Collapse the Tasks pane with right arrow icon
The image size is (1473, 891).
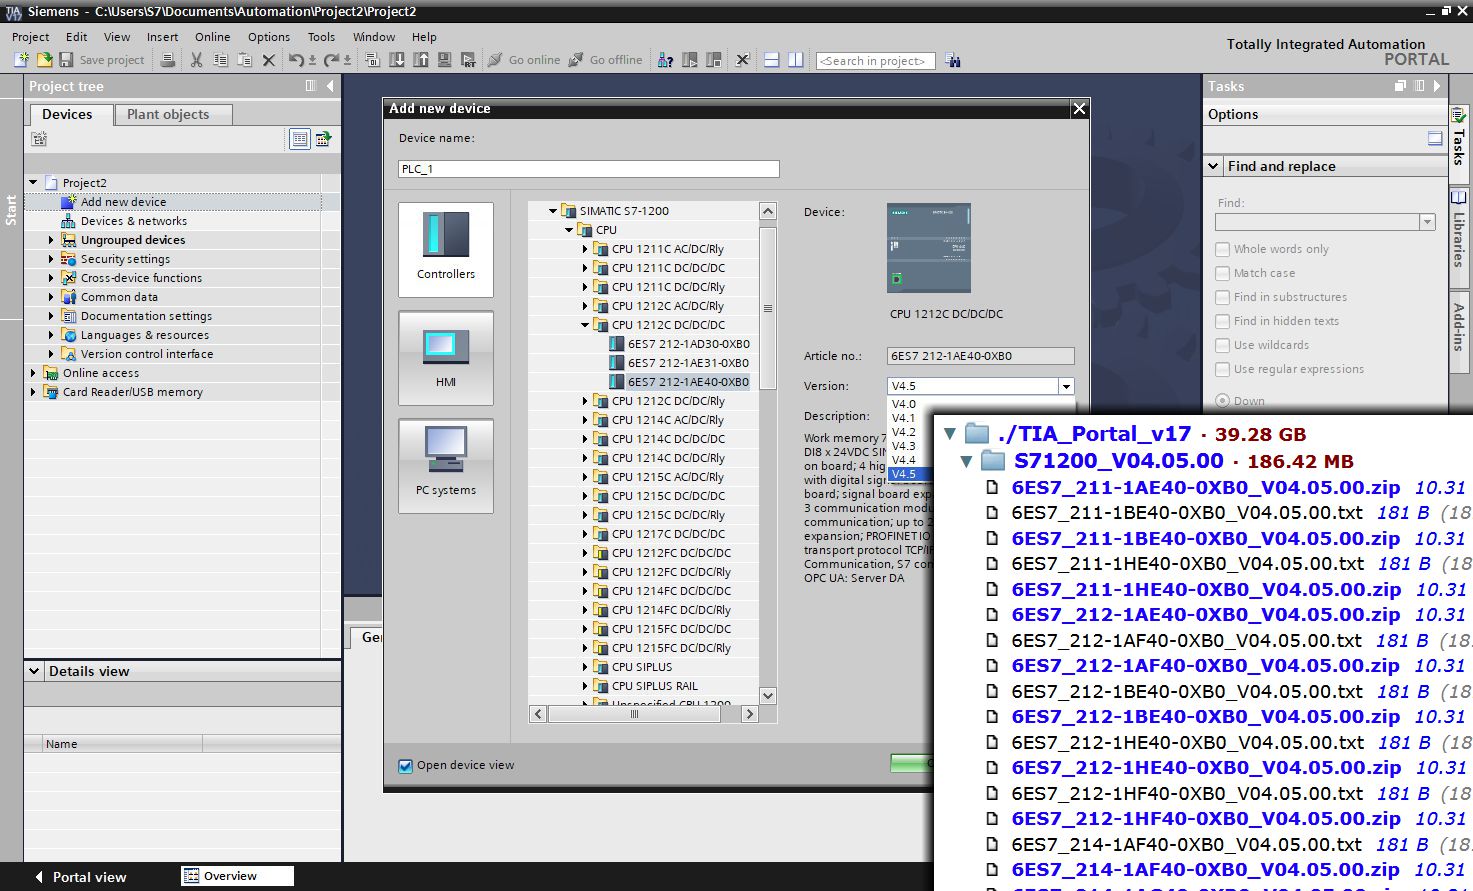[1437, 86]
